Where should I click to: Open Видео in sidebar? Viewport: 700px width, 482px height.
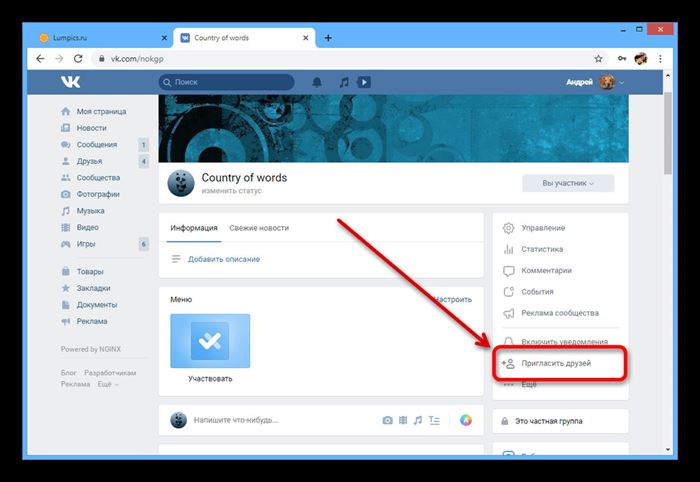click(88, 227)
